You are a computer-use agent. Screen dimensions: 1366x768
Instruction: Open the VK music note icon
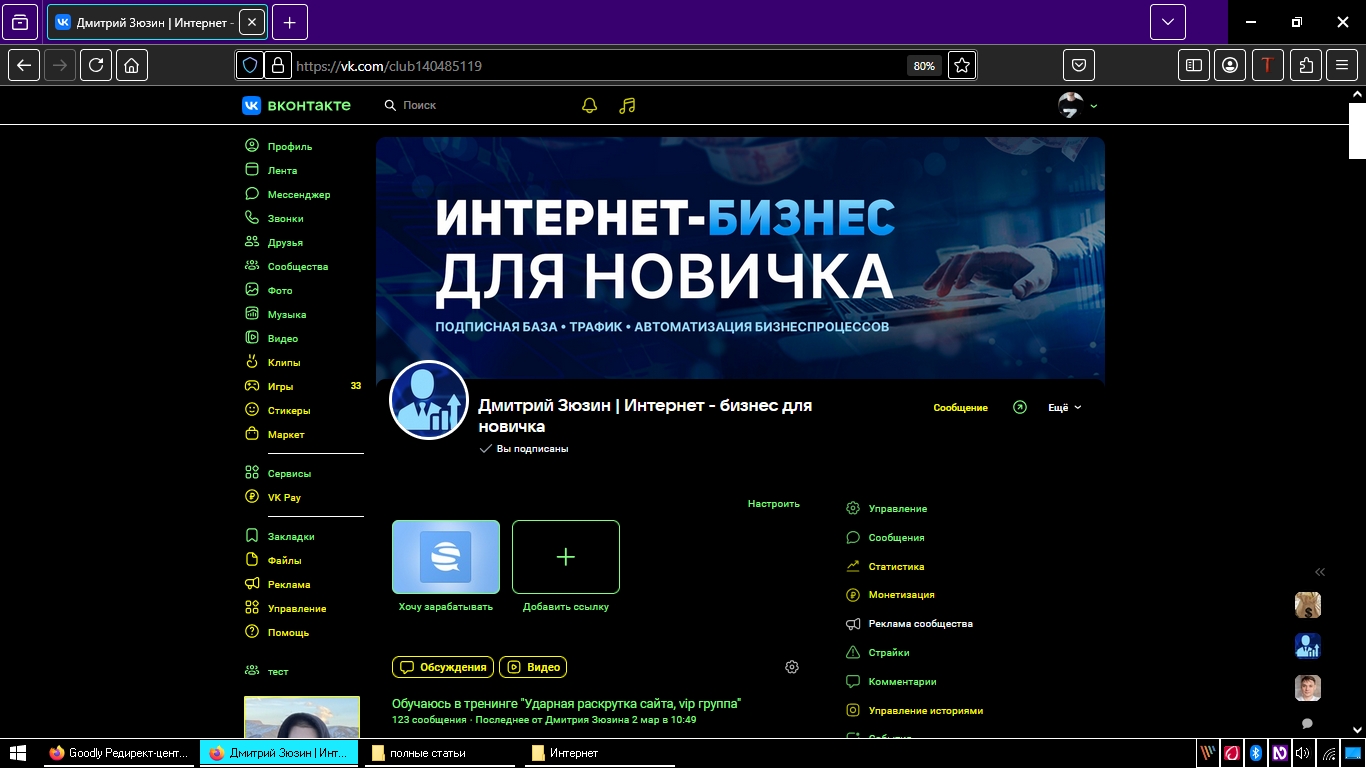pyautogui.click(x=627, y=105)
